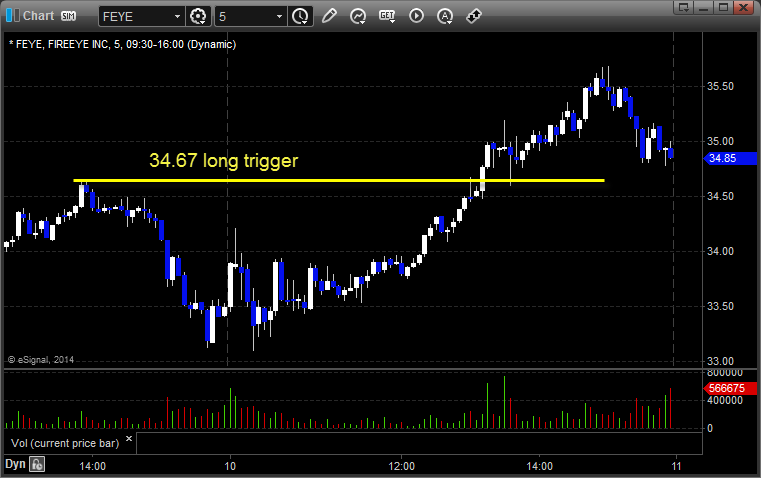Click the 34.67 long trigger annotation
This screenshot has height=478, width=761.
pos(224,161)
